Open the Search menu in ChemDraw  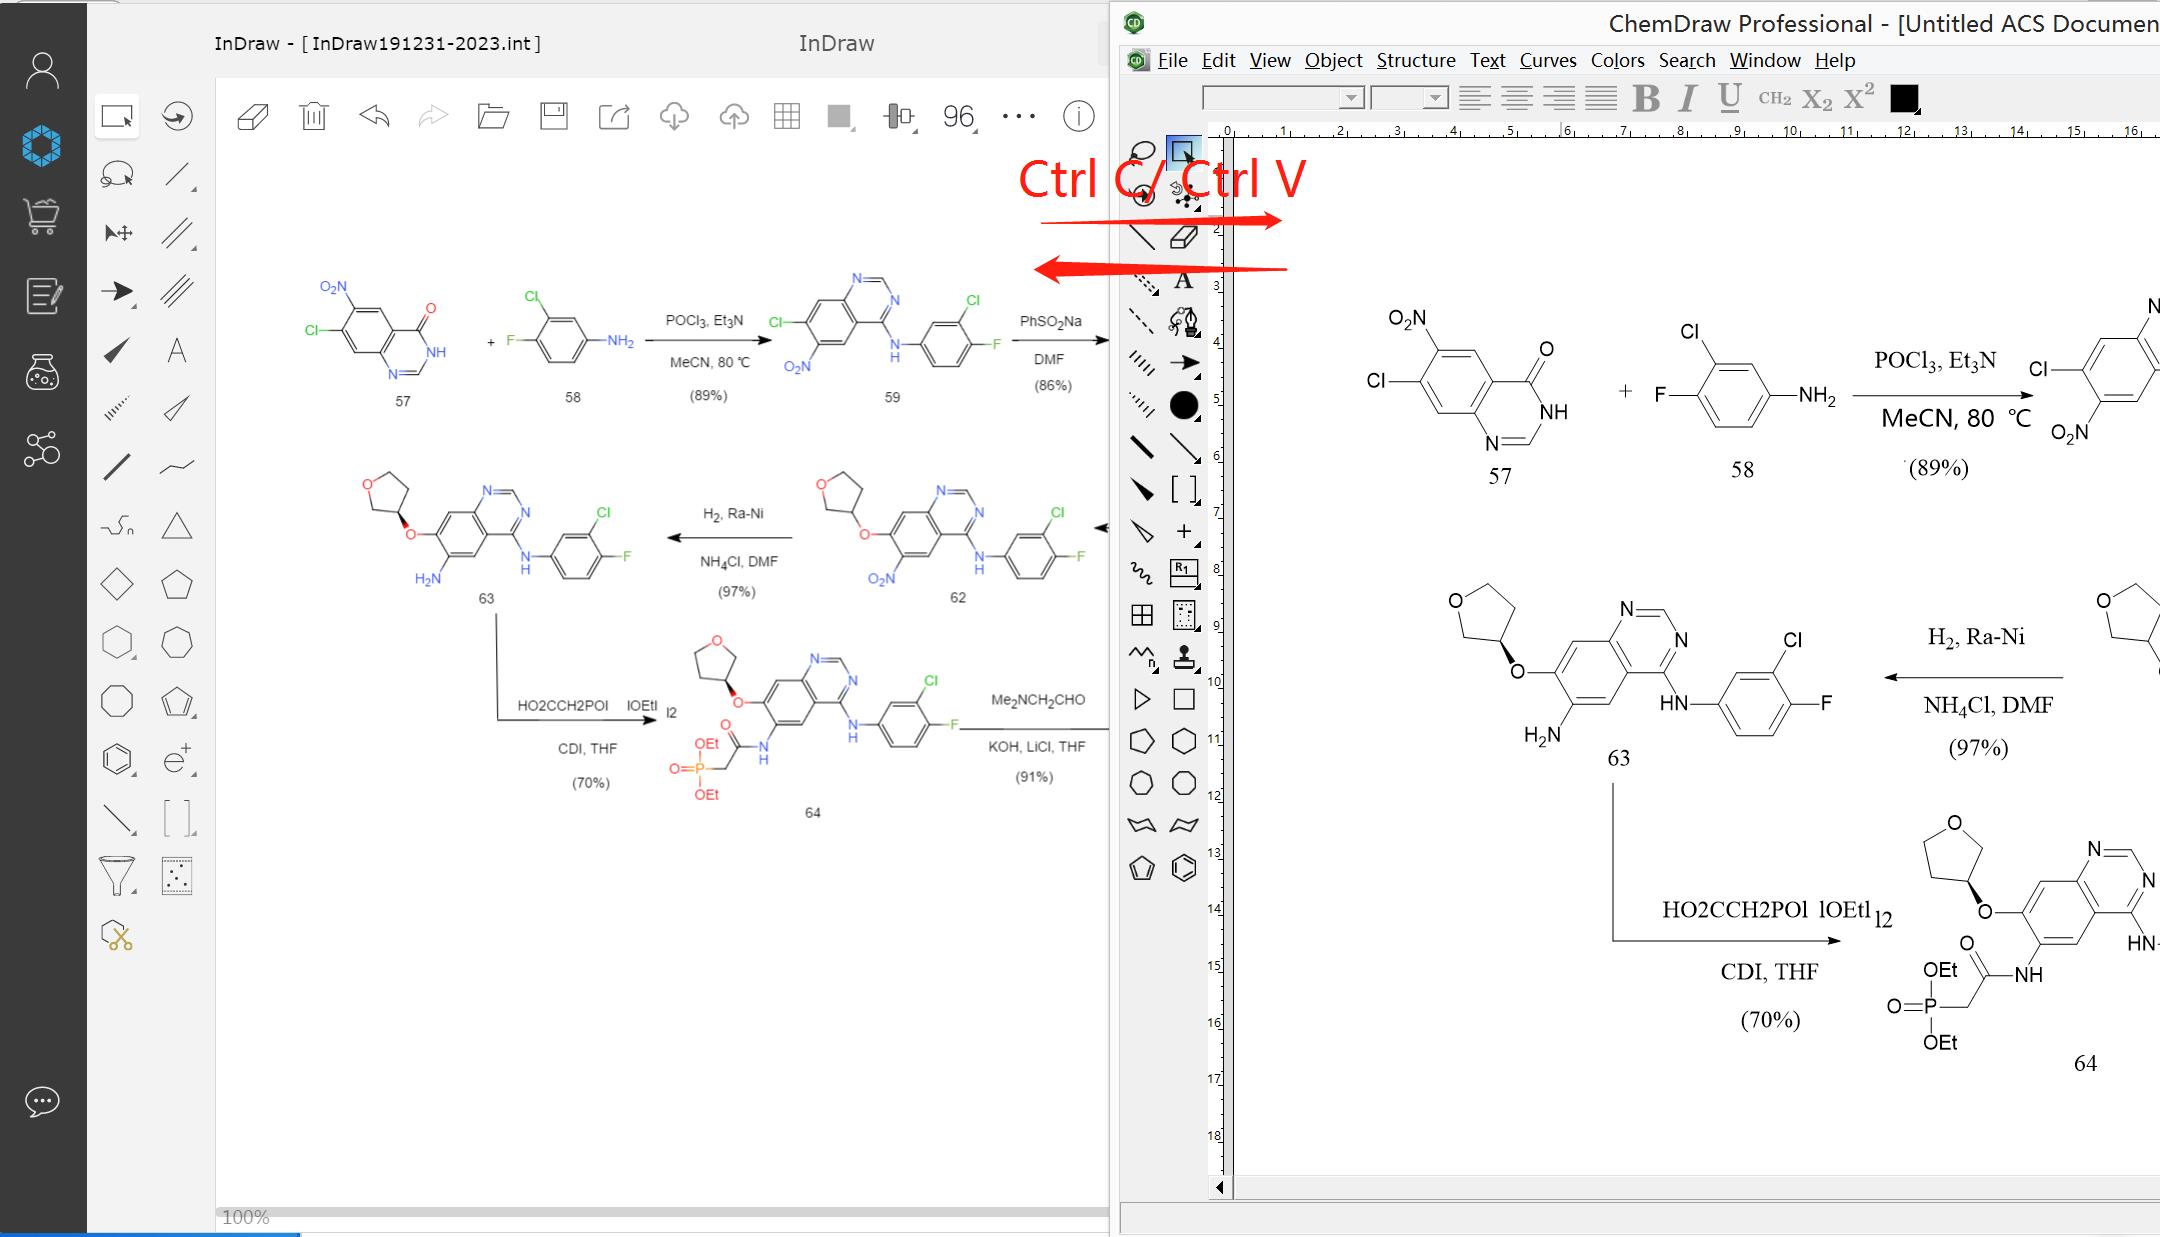1685,61
